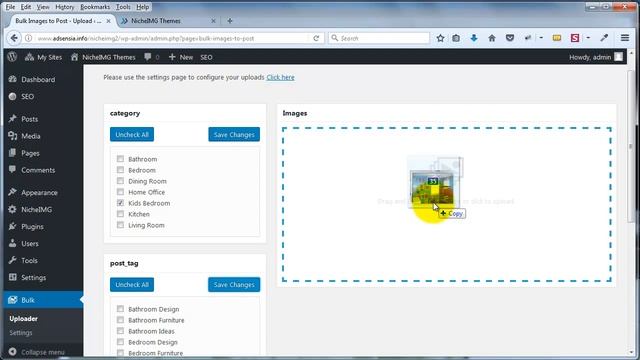The width and height of the screenshot is (640, 360).
Task: Open the Edit menu
Action: (26, 7)
